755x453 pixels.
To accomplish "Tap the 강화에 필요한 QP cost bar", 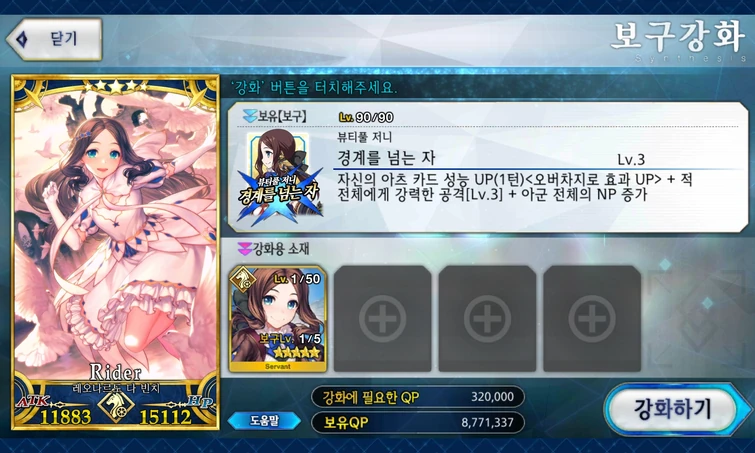I will point(418,397).
